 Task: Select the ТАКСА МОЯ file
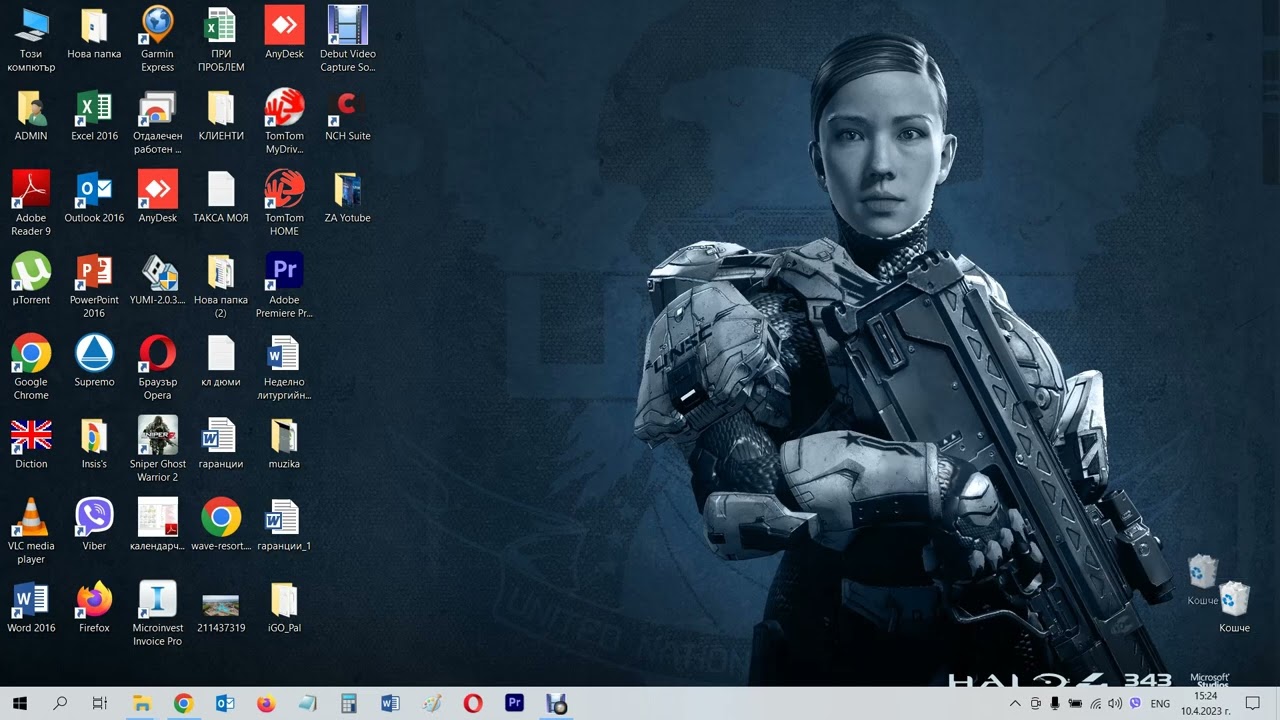tap(221, 198)
